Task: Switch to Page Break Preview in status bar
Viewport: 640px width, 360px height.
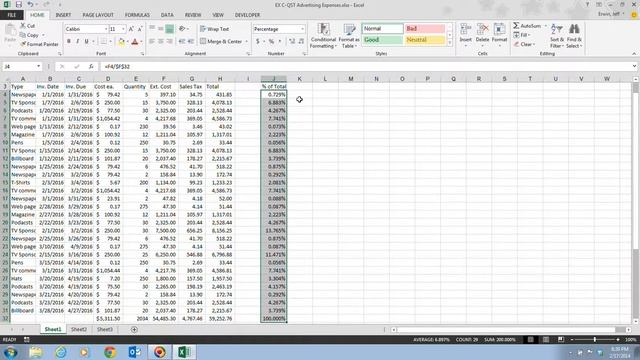Action: pos(561,340)
